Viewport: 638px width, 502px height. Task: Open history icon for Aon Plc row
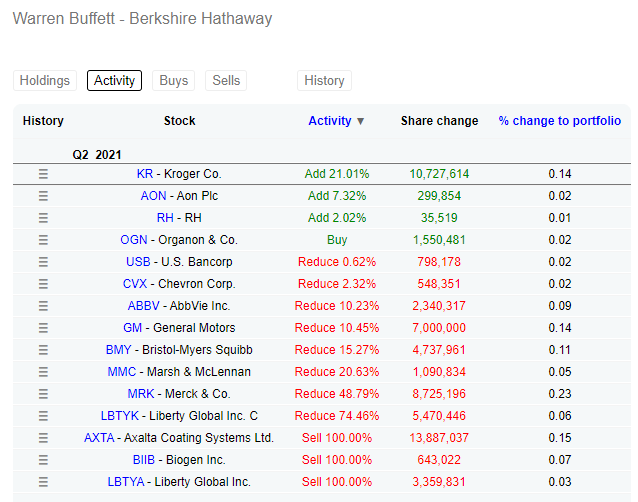coord(43,196)
